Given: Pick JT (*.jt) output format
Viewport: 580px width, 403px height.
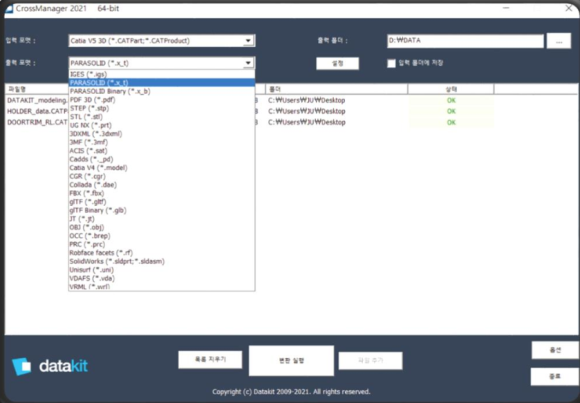Looking at the screenshot, I should [x=162, y=219].
